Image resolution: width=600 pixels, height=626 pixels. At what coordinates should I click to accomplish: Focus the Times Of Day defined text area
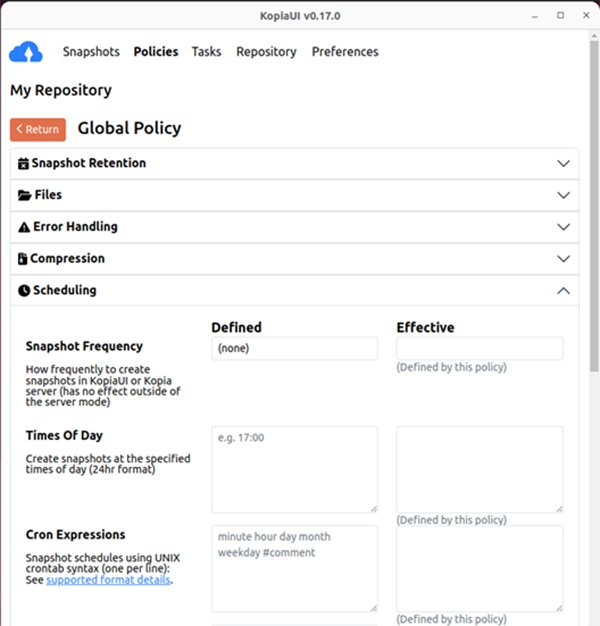(294, 469)
